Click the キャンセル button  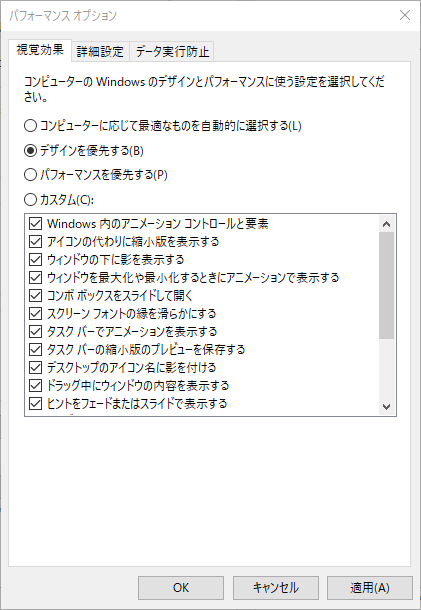pyautogui.click(x=276, y=587)
